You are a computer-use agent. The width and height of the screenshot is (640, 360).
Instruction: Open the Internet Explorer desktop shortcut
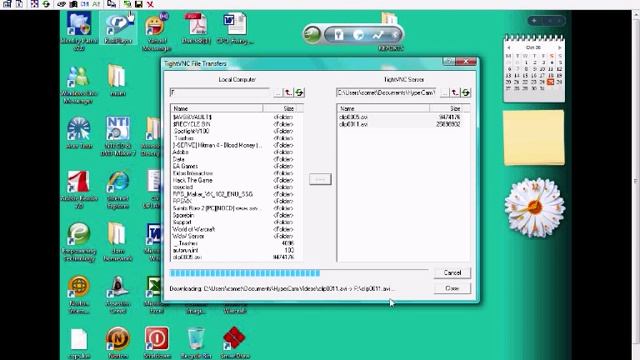coord(118,190)
